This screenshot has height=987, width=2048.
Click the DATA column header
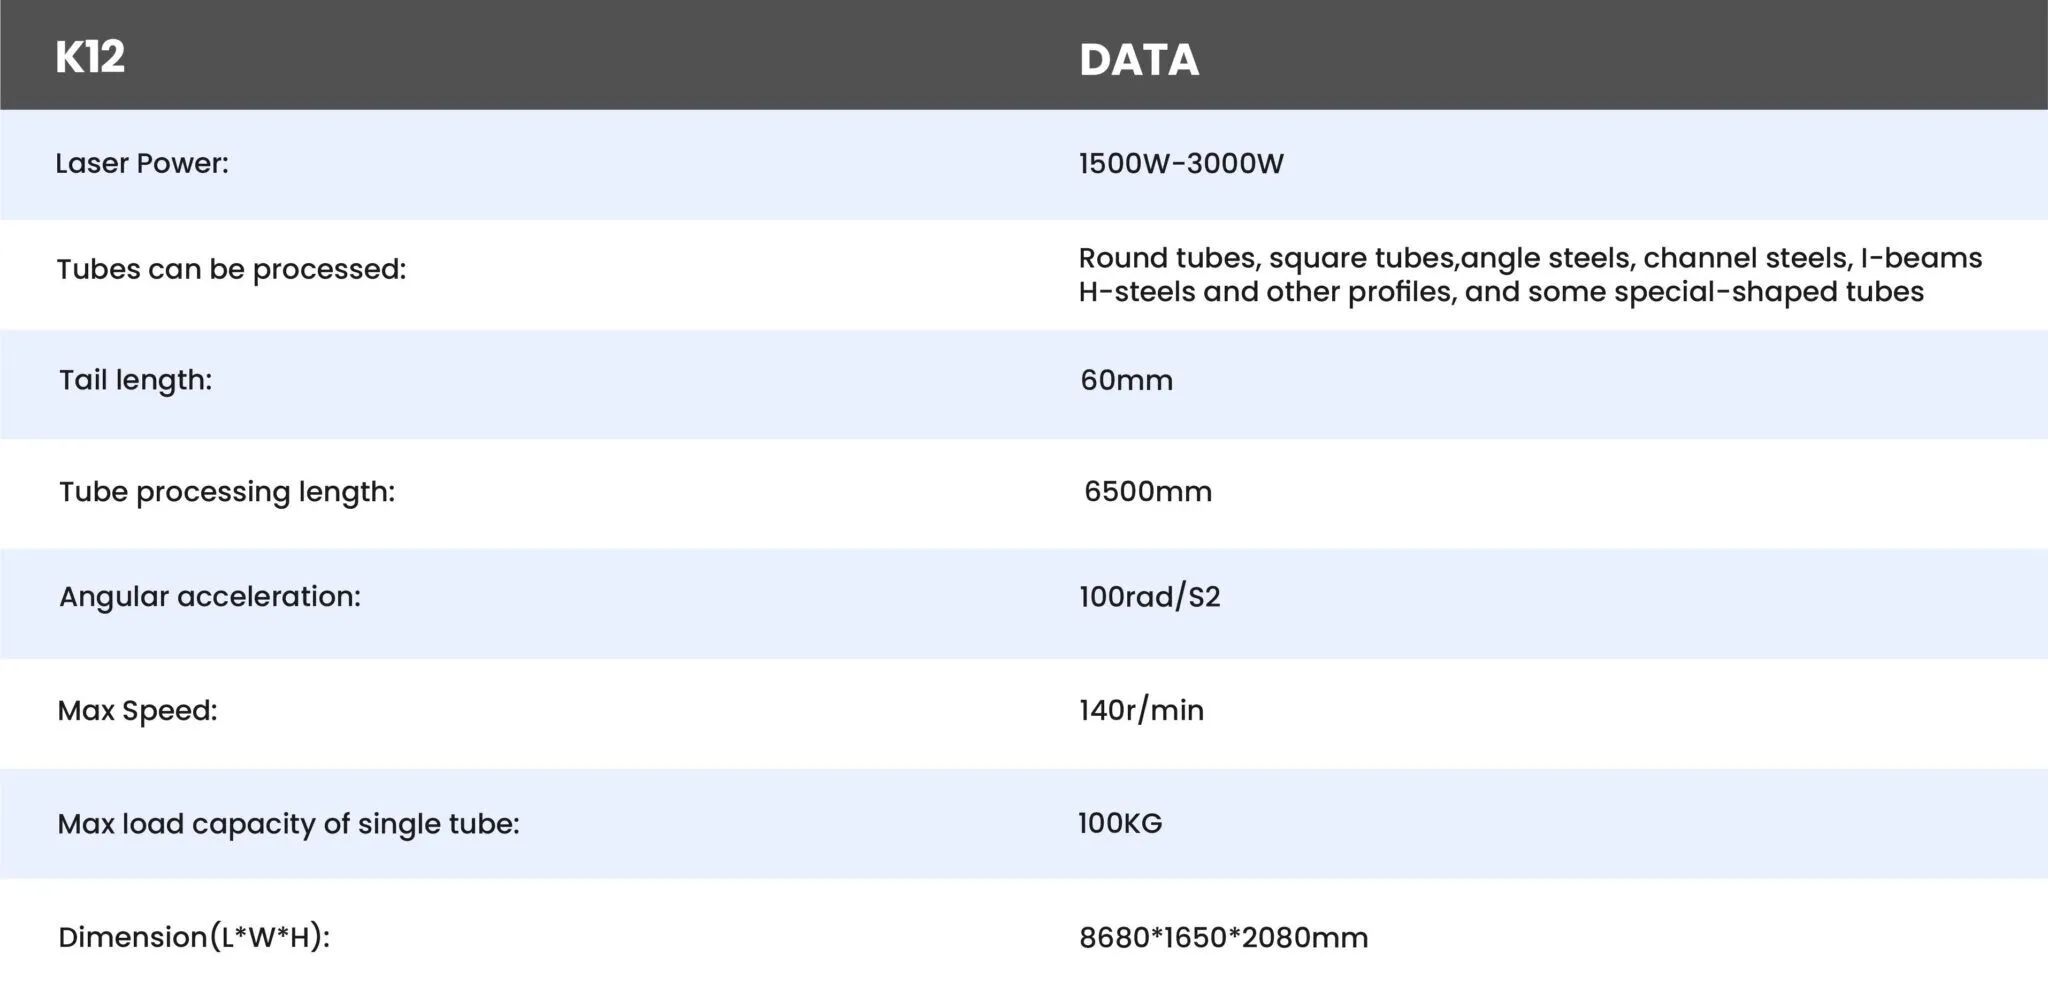pos(1139,60)
